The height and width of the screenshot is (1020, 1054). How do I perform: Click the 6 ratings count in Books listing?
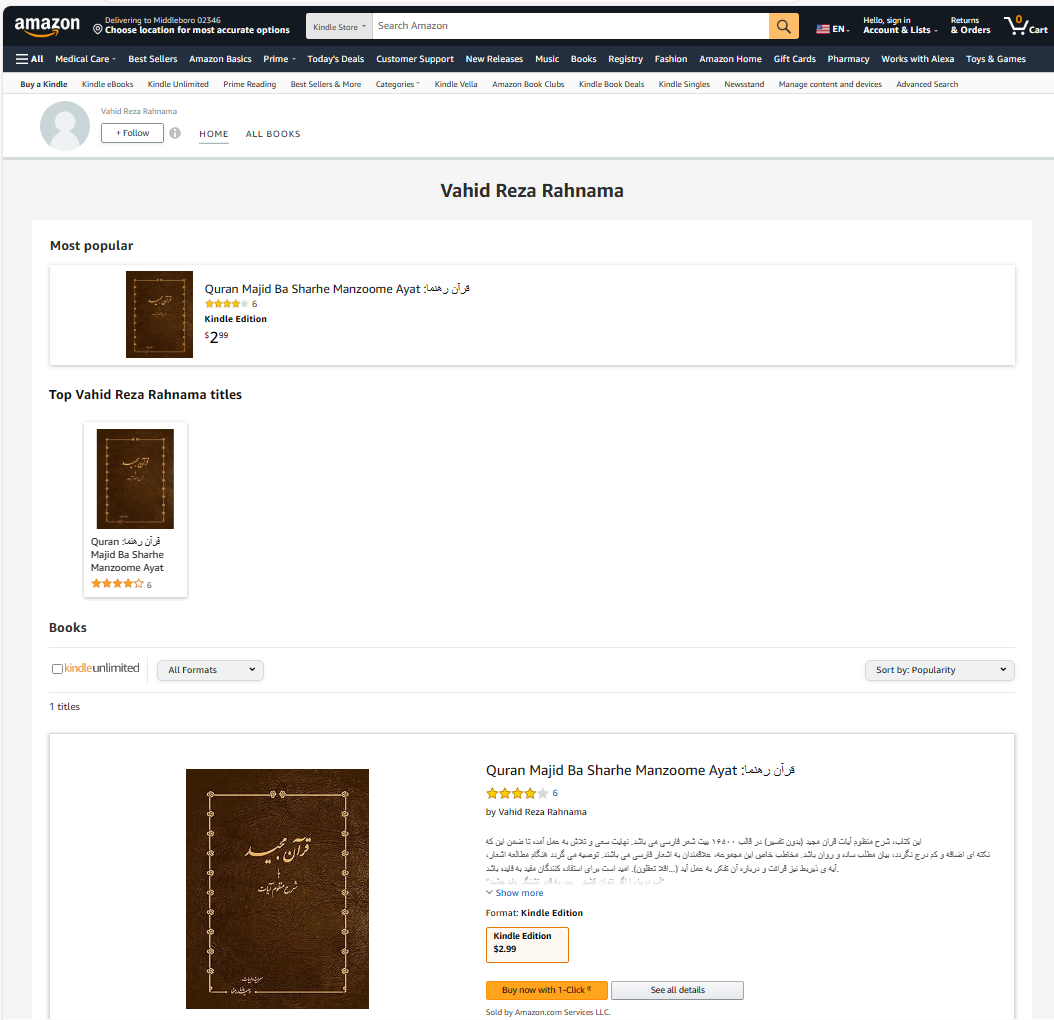click(x=555, y=793)
